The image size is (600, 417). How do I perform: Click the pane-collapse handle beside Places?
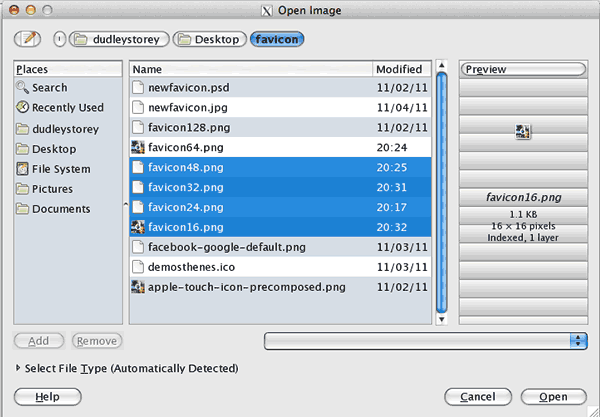(x=126, y=205)
